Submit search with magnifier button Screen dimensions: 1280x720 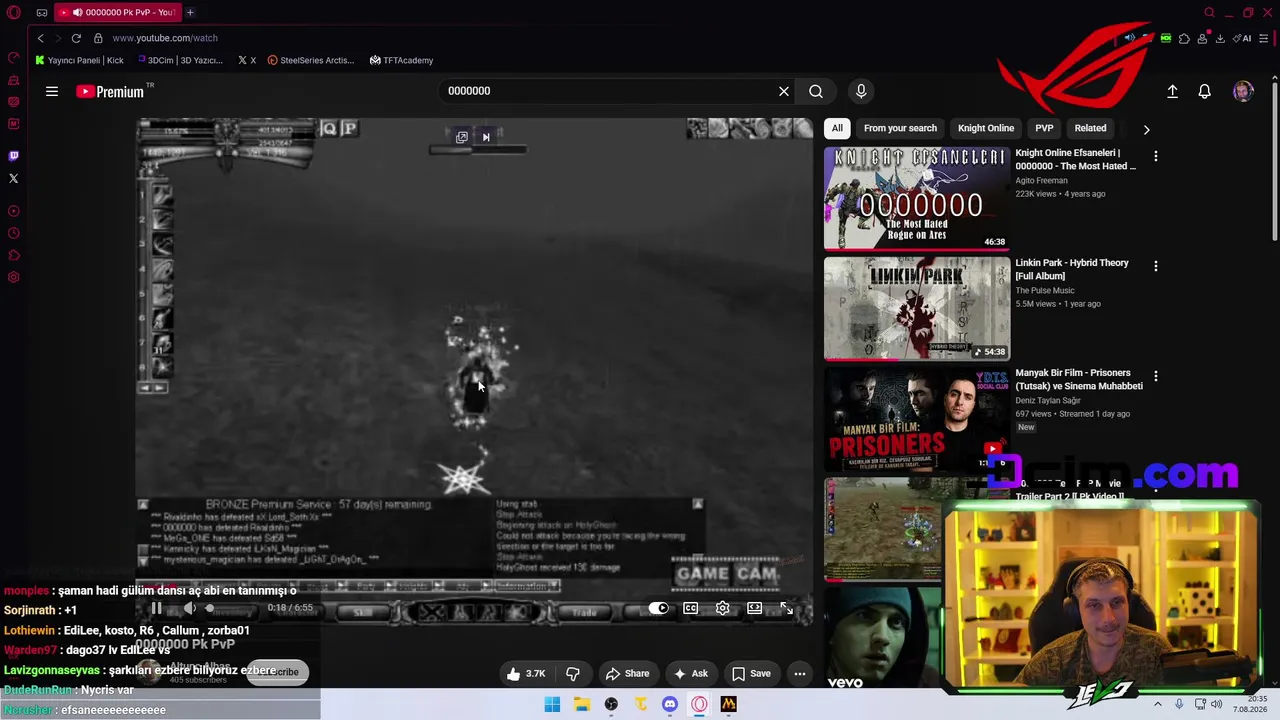(816, 91)
